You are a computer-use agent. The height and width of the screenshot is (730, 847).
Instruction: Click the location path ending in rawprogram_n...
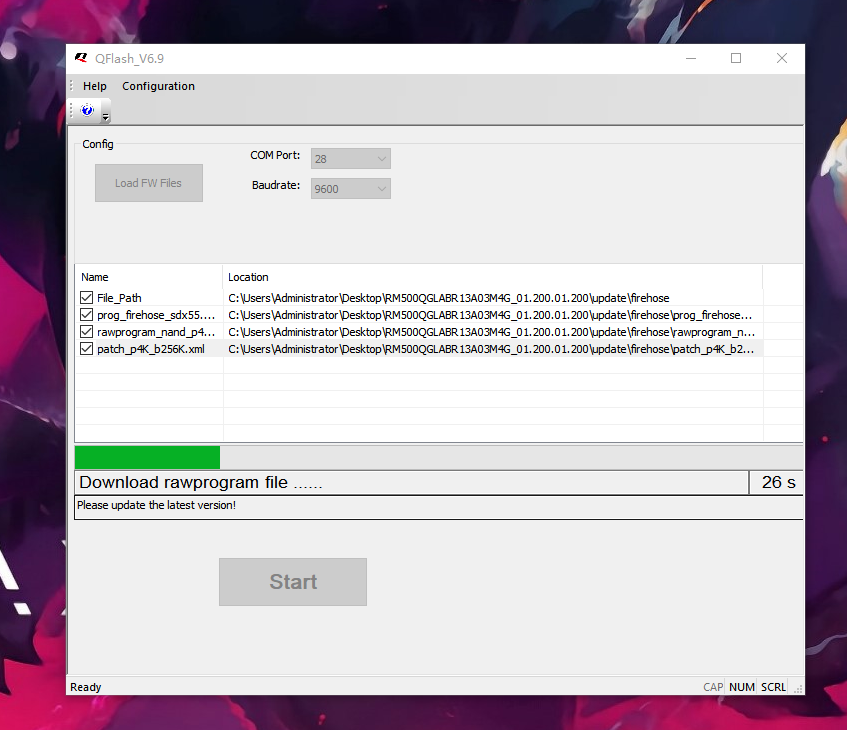(x=492, y=332)
